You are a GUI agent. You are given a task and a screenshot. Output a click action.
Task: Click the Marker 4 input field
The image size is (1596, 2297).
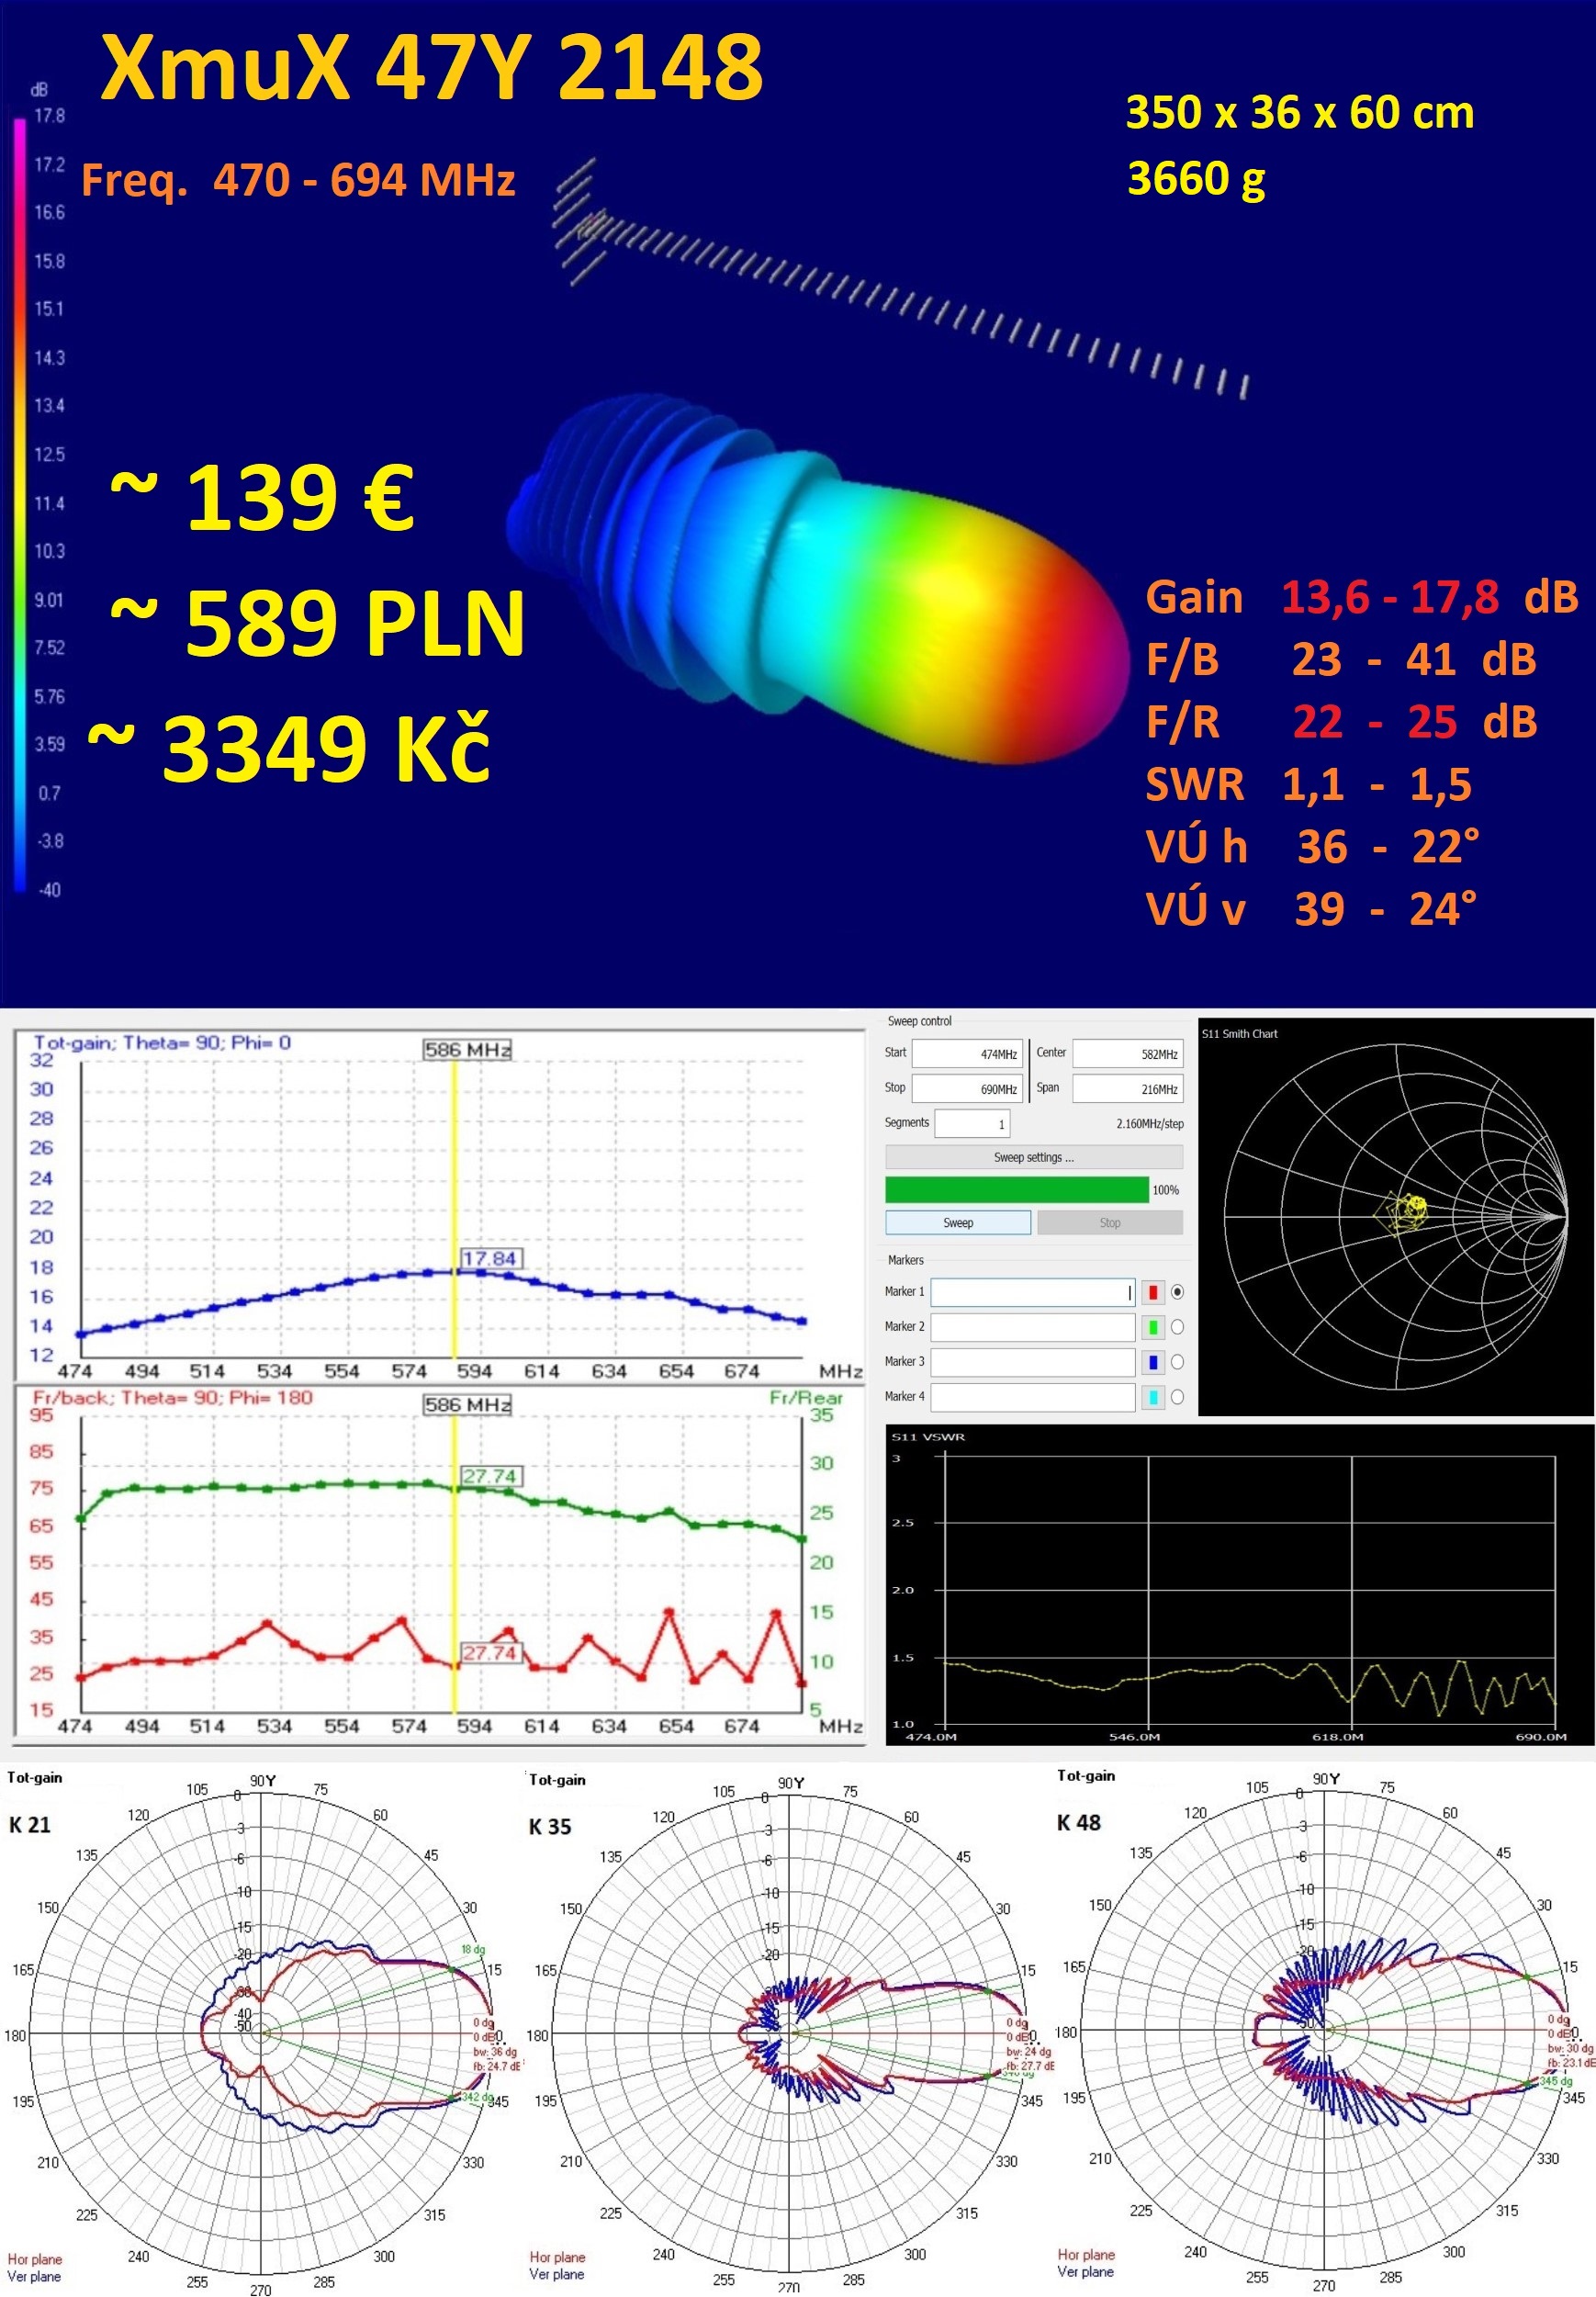[1033, 1397]
